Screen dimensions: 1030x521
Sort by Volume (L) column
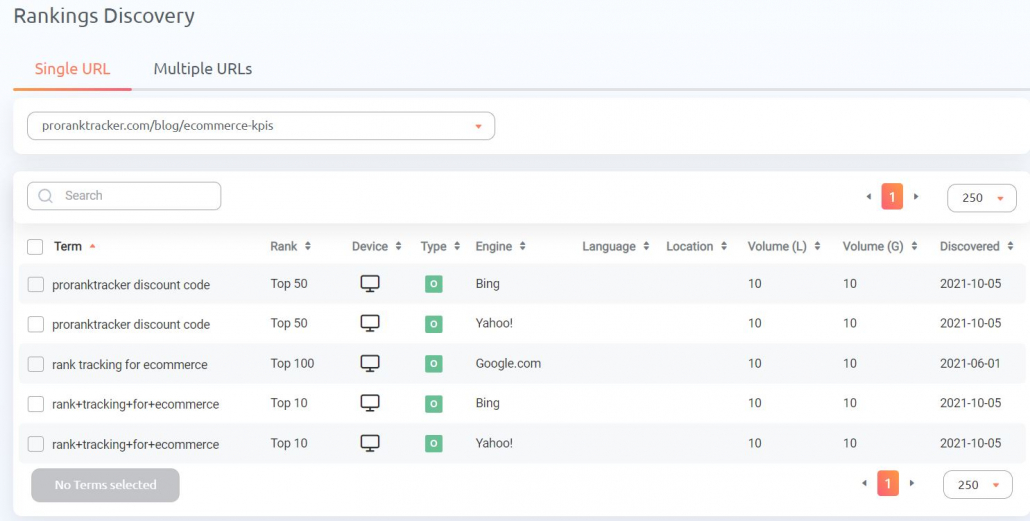point(817,246)
